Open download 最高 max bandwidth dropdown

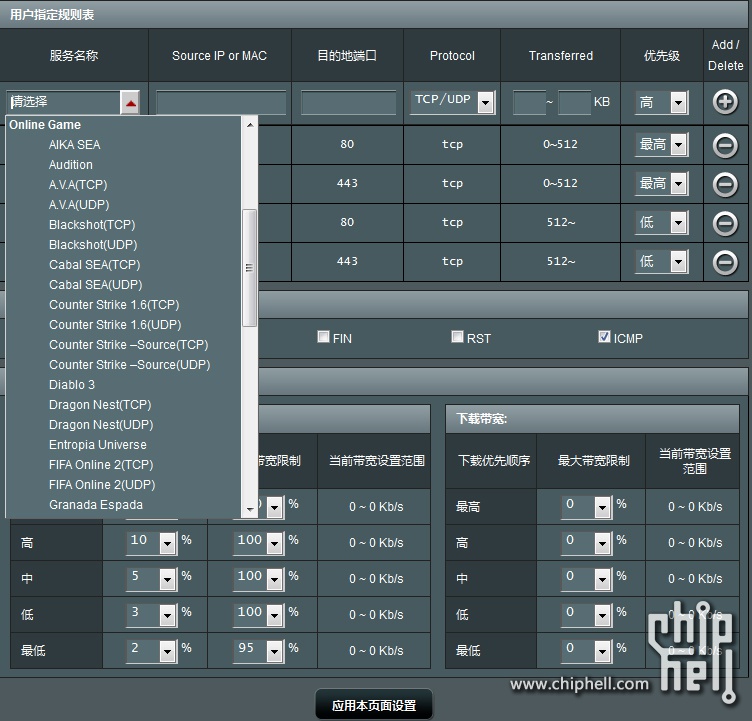click(x=587, y=506)
